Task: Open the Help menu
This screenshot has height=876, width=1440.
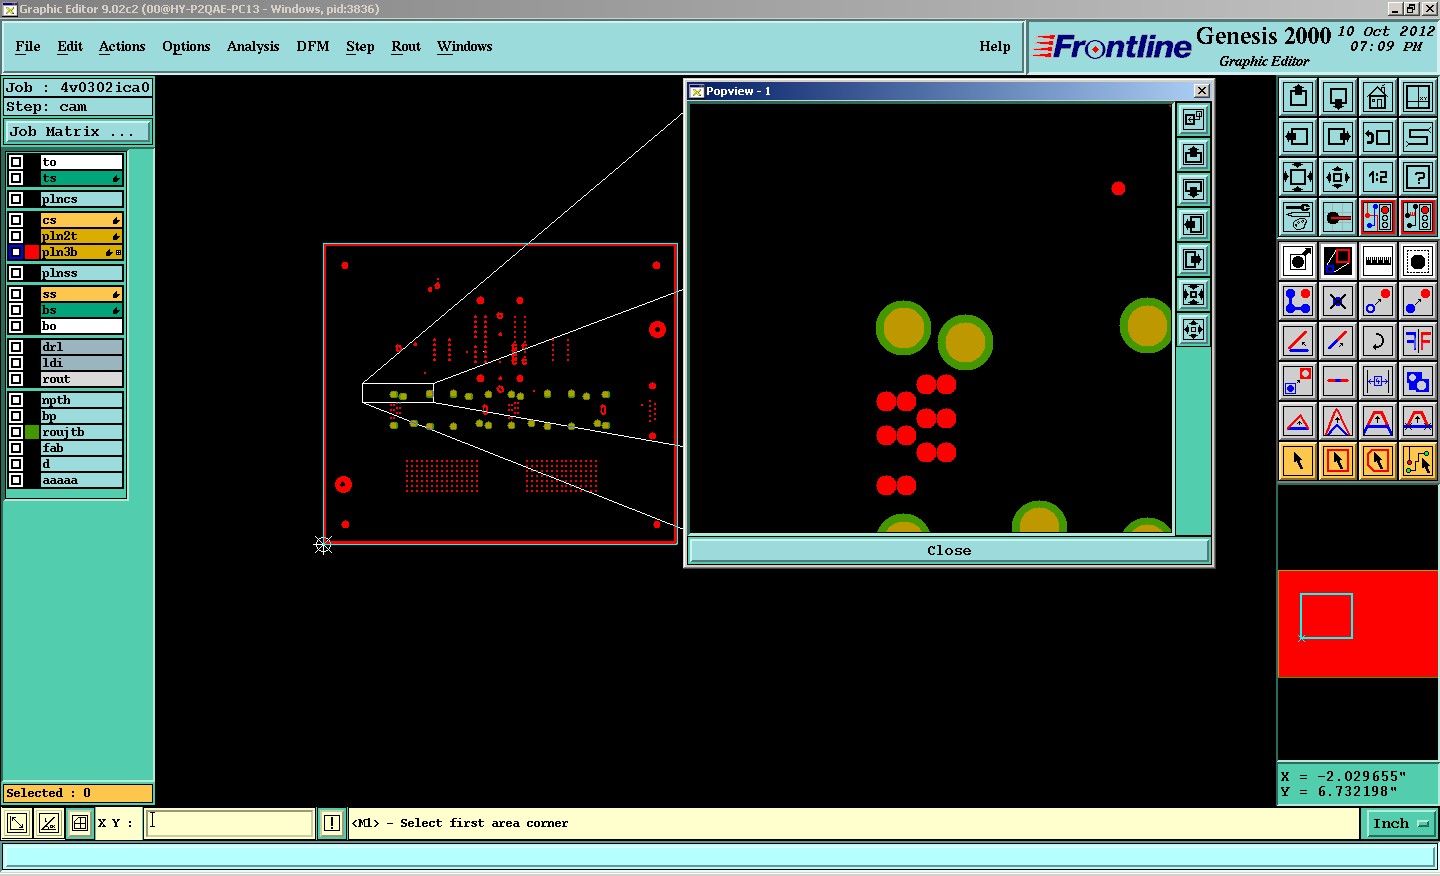Action: (x=995, y=46)
